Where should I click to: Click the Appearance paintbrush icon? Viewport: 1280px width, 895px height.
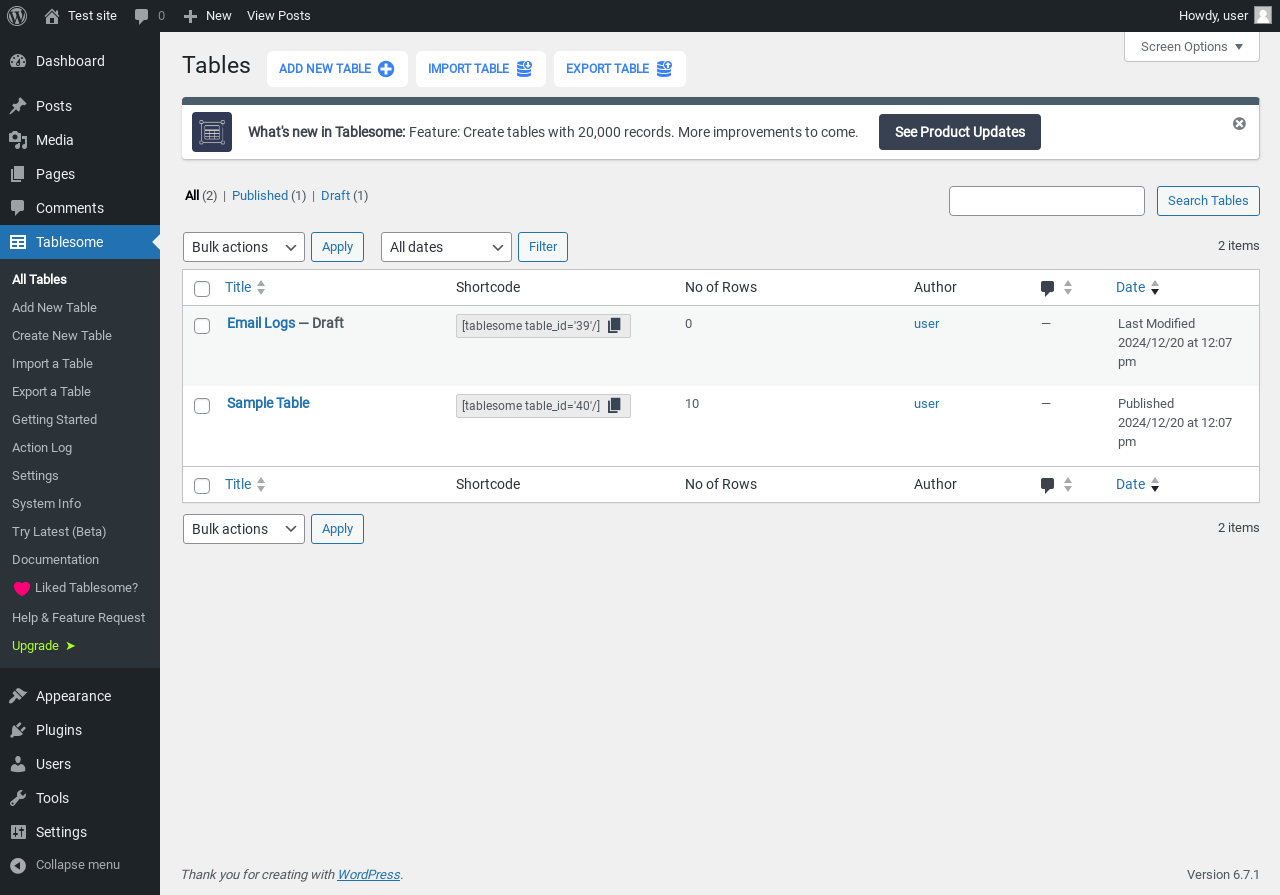point(18,696)
